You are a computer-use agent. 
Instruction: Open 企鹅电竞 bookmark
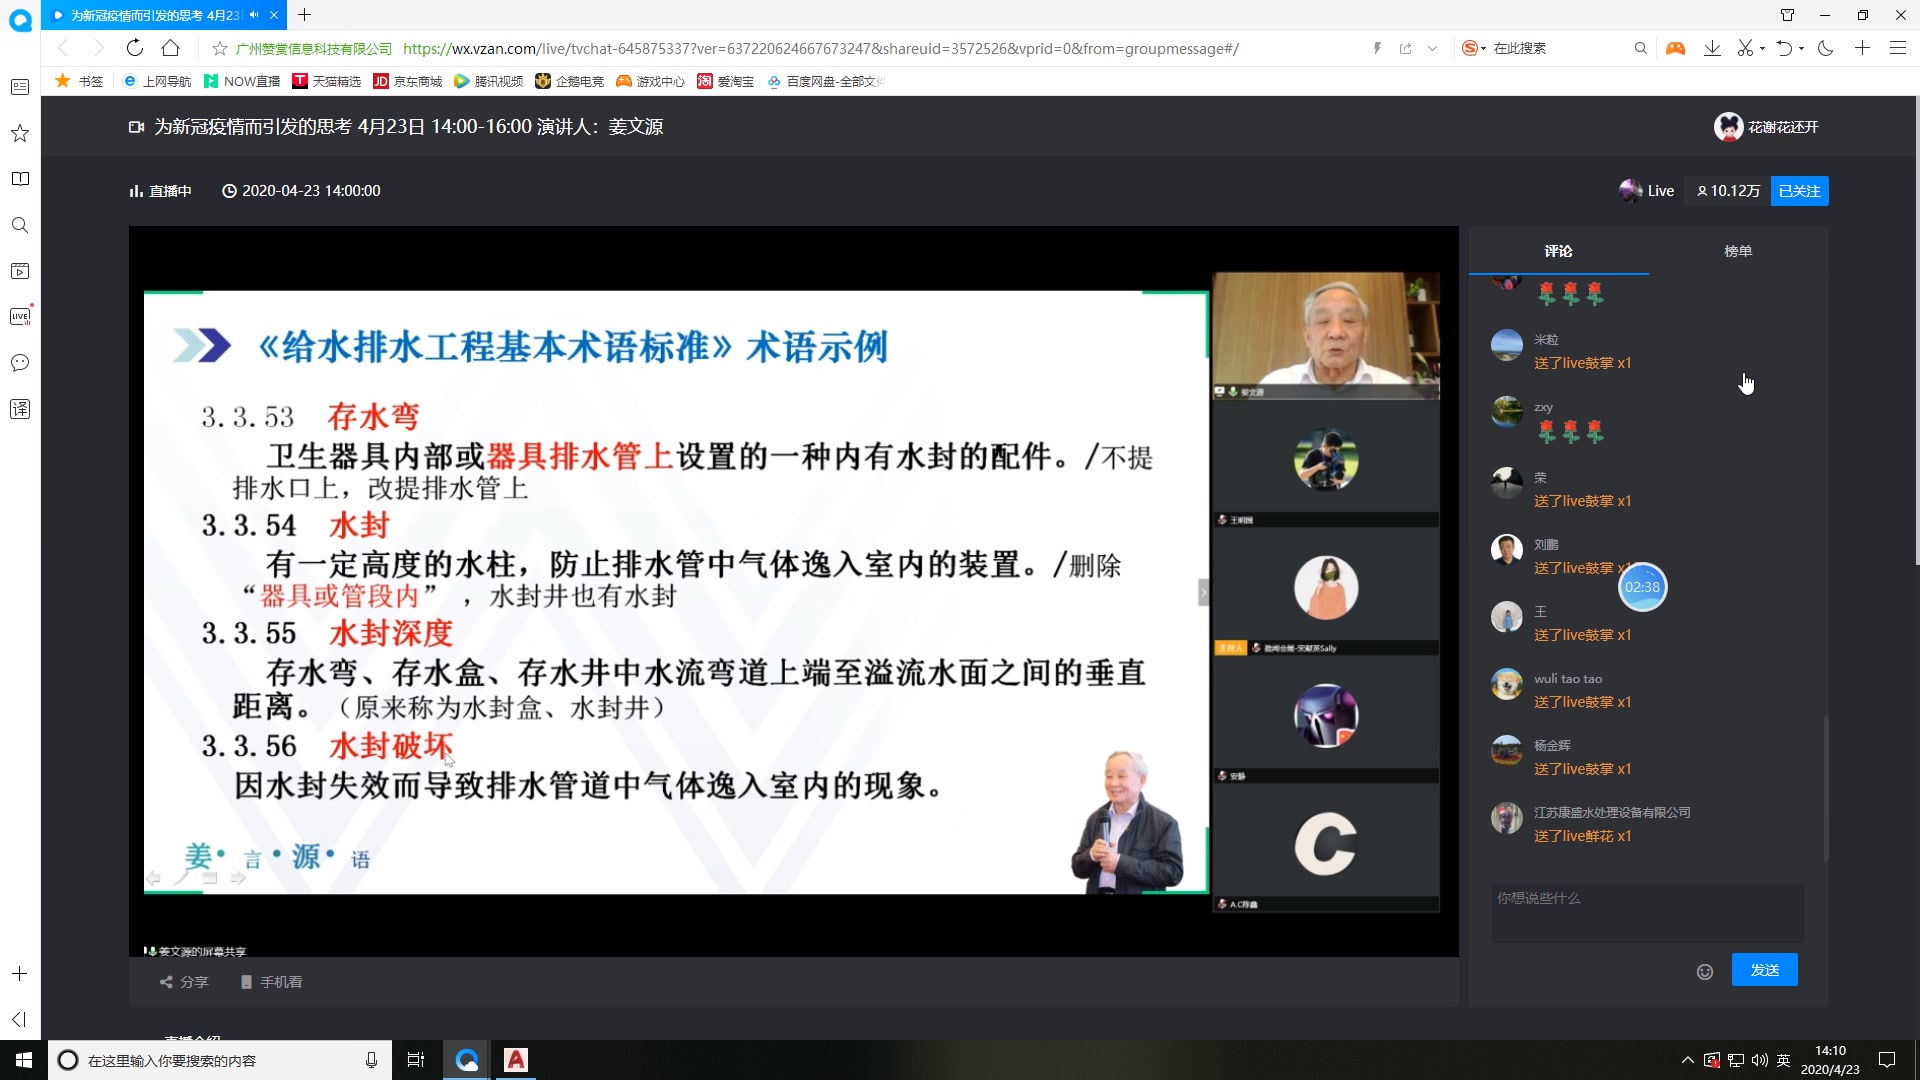tap(570, 81)
